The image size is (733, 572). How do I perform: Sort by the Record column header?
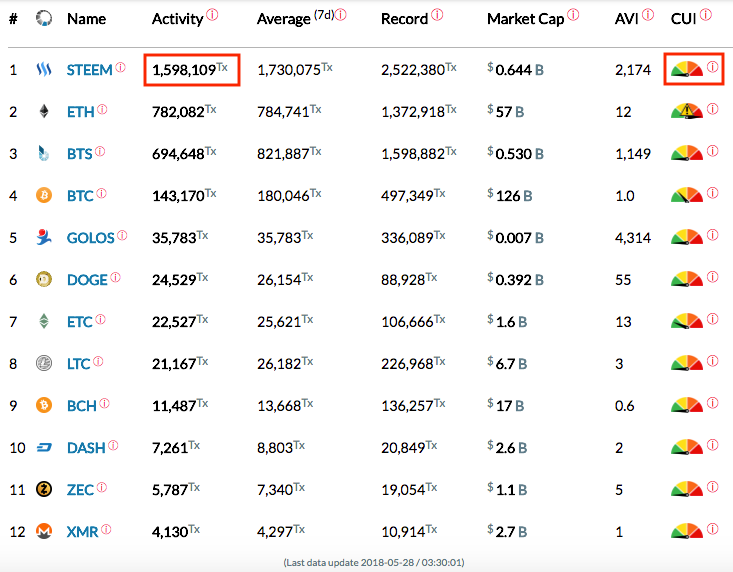click(404, 19)
